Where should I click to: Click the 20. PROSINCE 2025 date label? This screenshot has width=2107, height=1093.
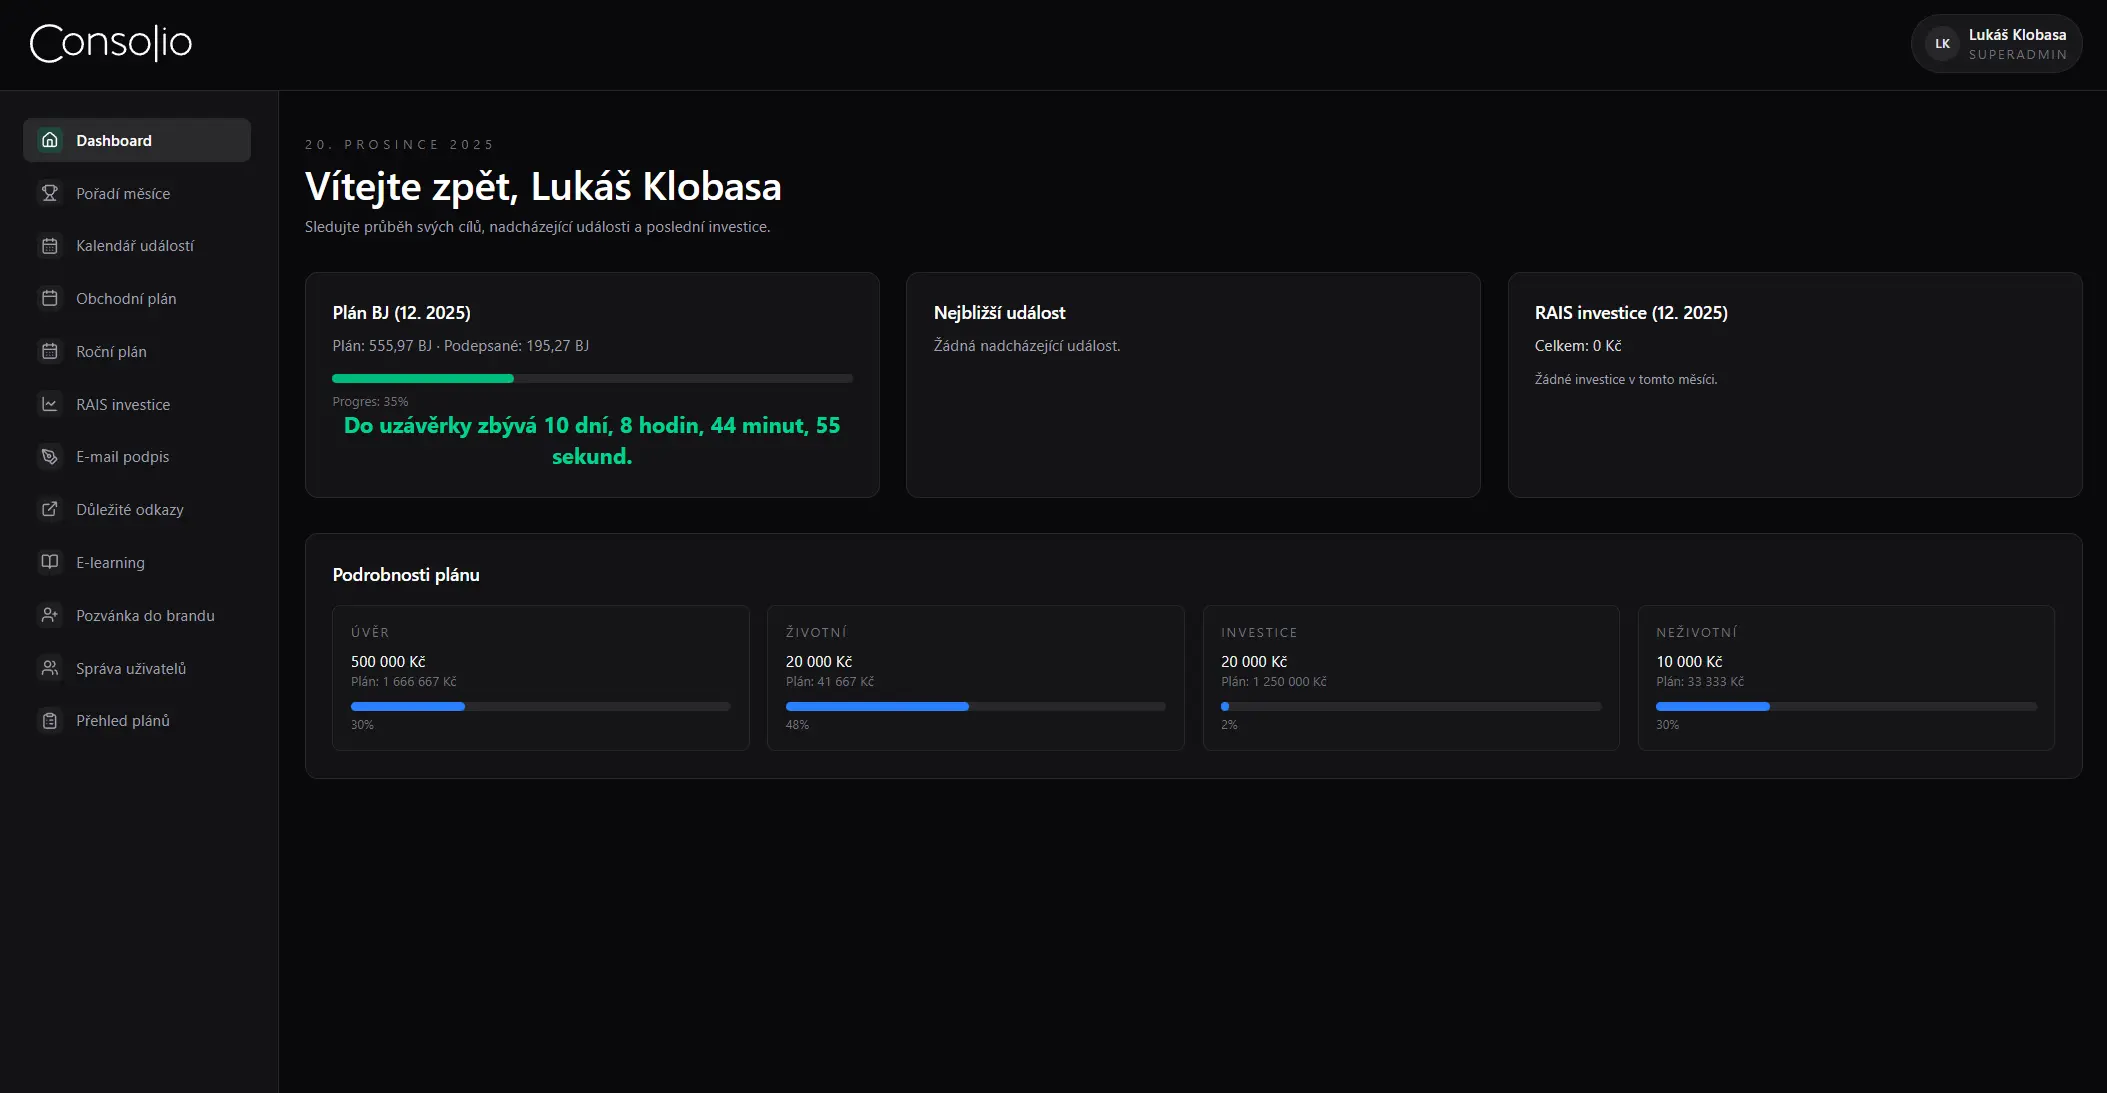click(x=400, y=145)
